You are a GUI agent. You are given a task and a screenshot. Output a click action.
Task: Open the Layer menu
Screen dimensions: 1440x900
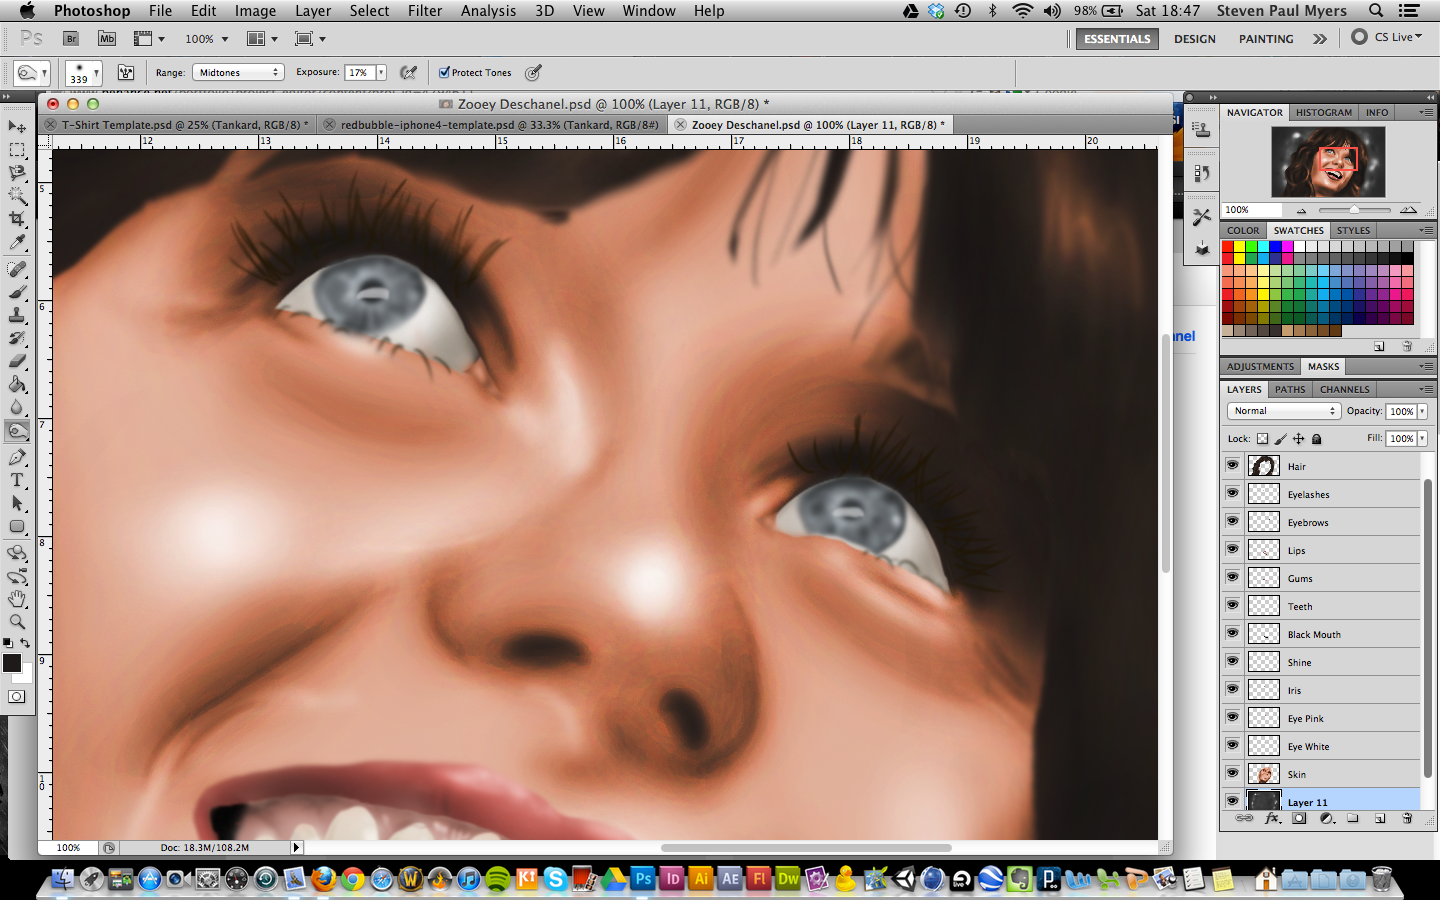click(313, 11)
